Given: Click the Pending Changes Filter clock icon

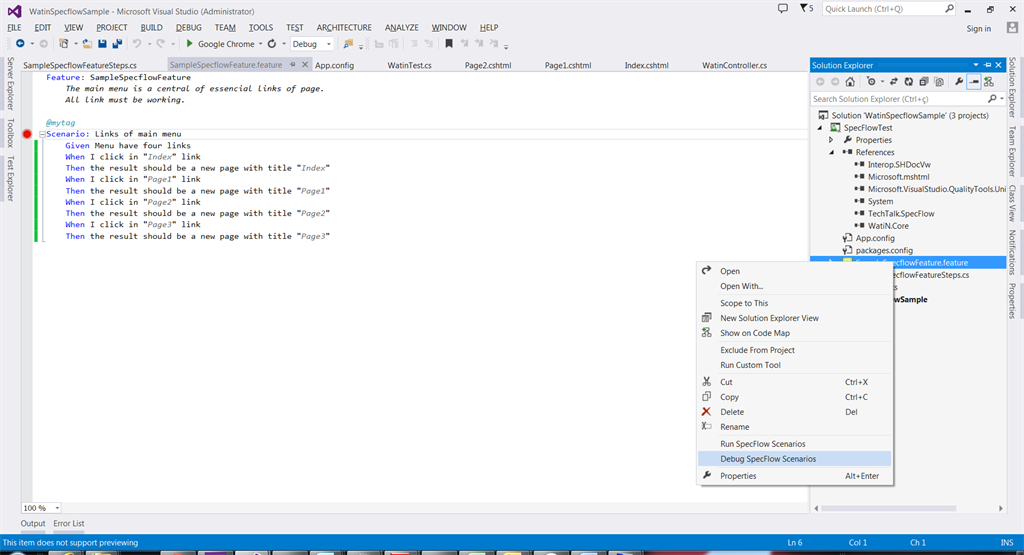Looking at the screenshot, I should point(871,82).
